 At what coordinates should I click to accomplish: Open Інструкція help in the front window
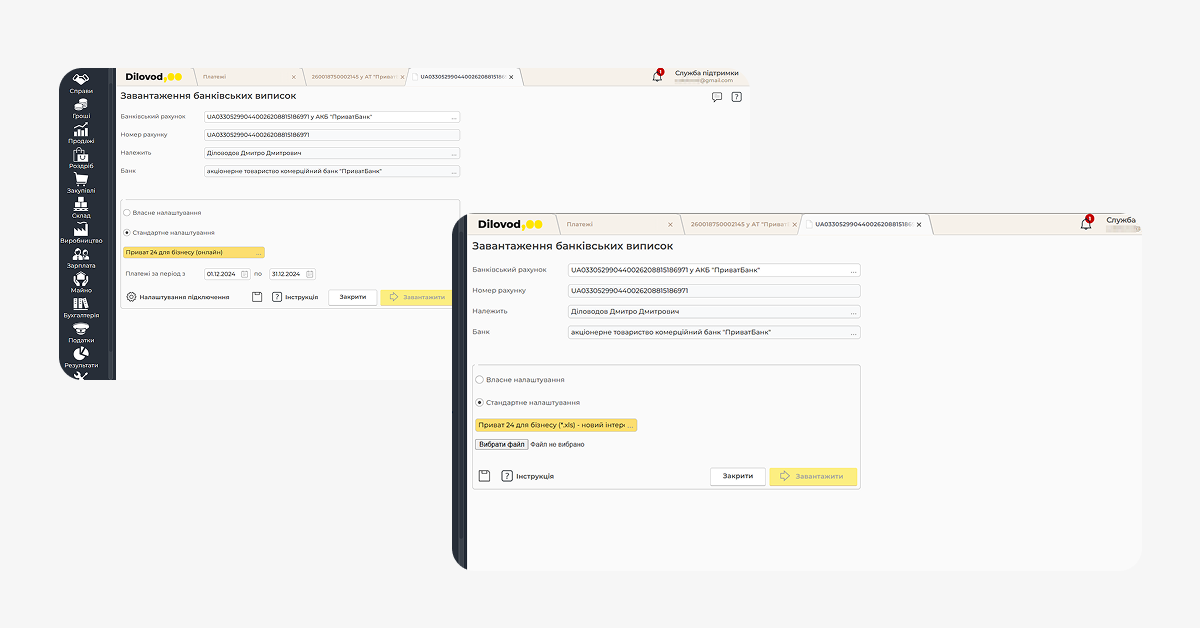click(526, 476)
